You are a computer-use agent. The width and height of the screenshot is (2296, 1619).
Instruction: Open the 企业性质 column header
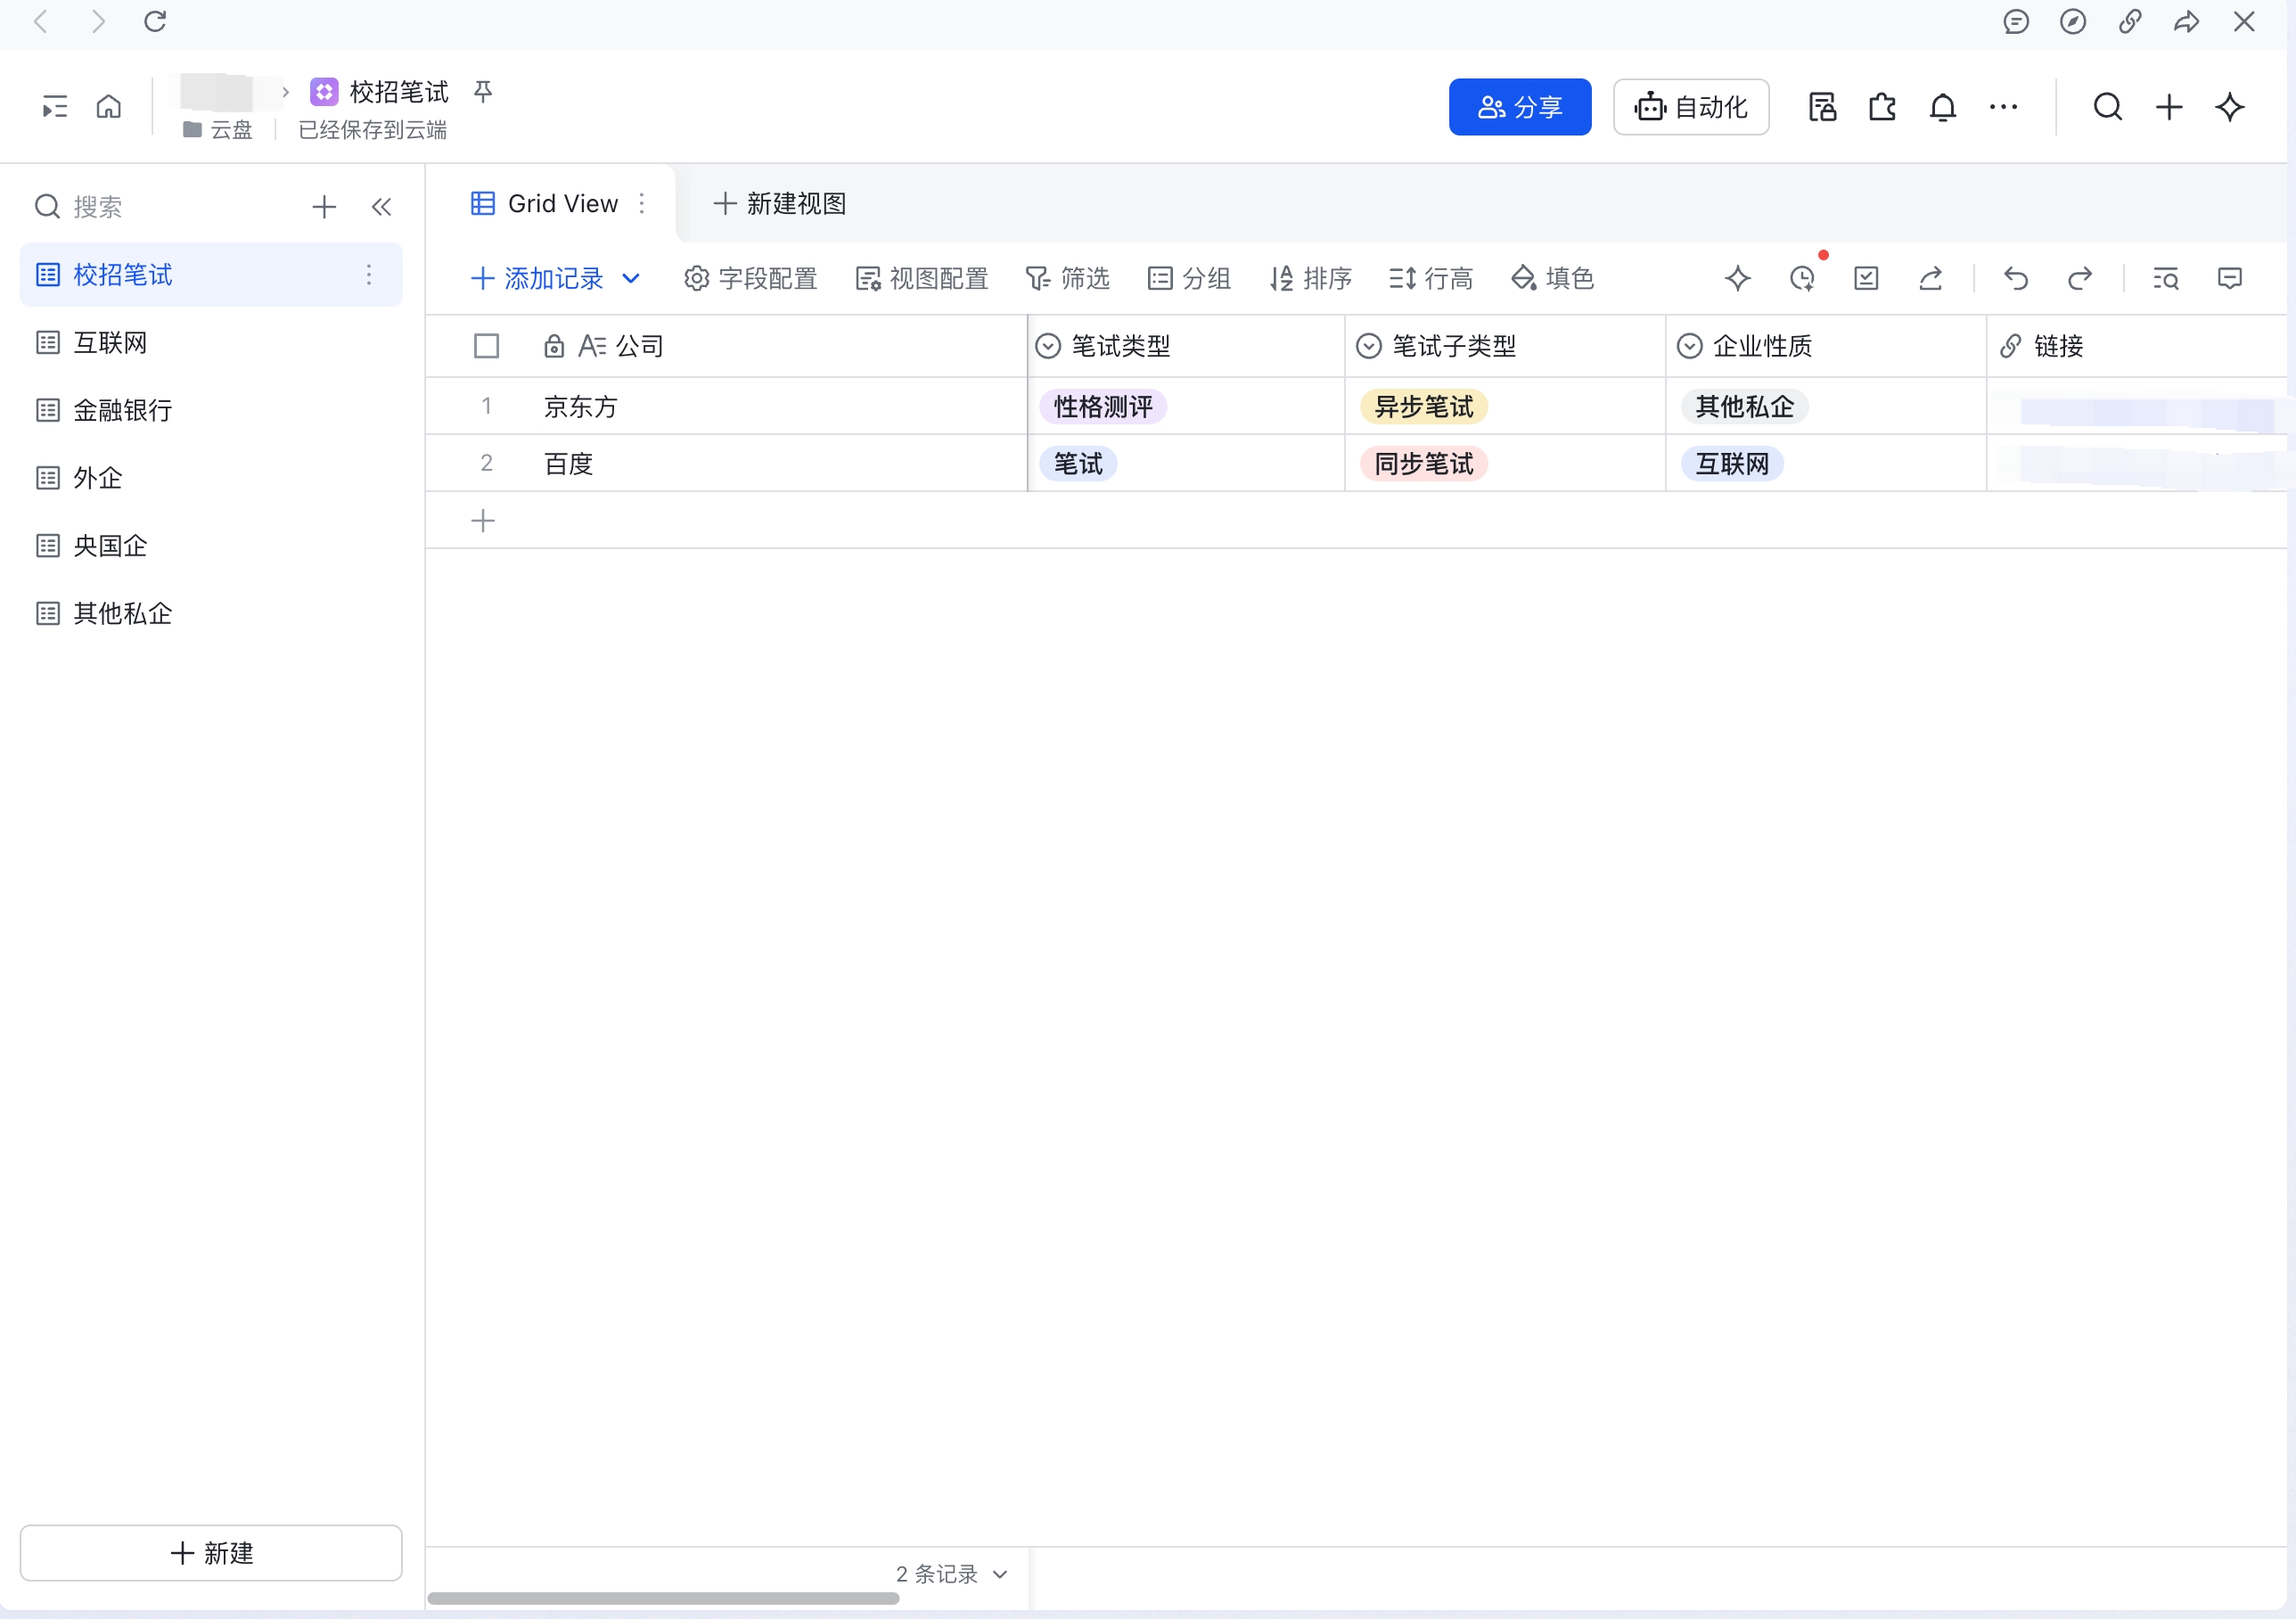(x=1827, y=346)
